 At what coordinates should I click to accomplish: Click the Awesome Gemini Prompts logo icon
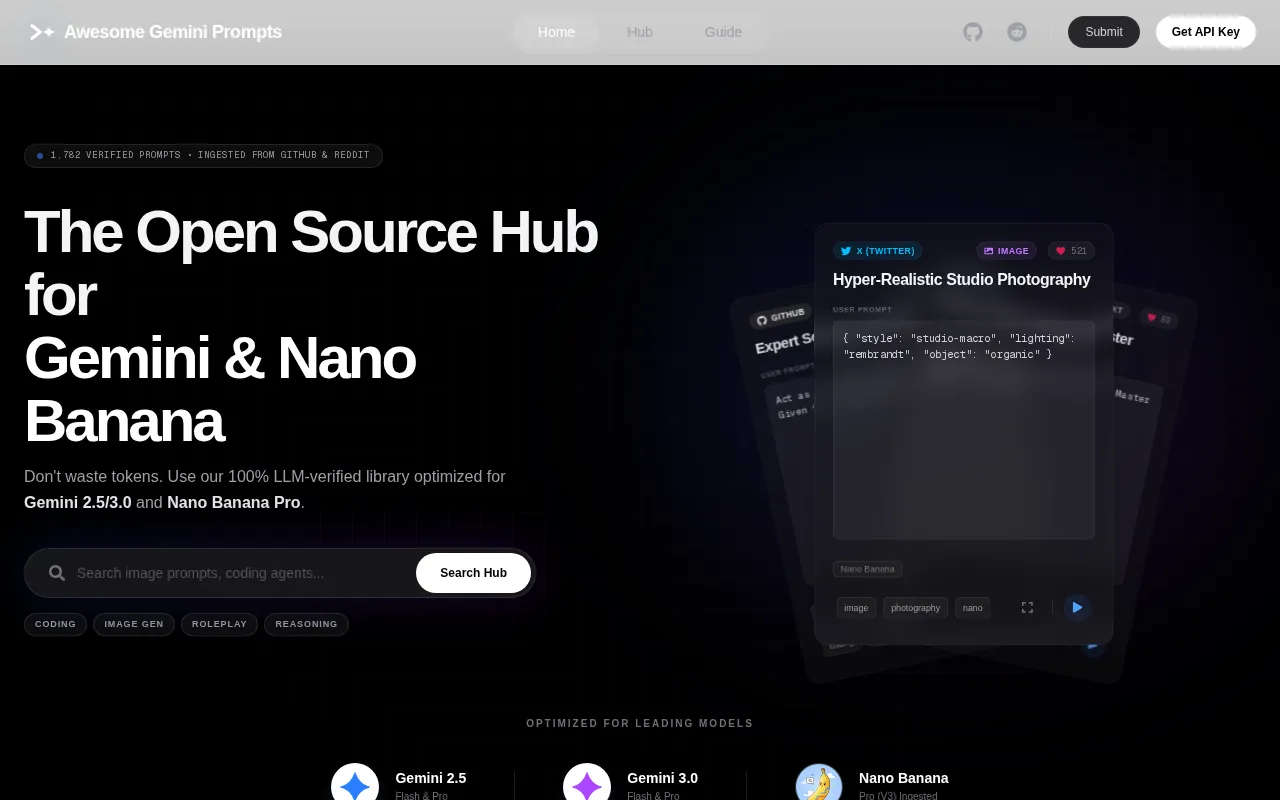(x=42, y=32)
